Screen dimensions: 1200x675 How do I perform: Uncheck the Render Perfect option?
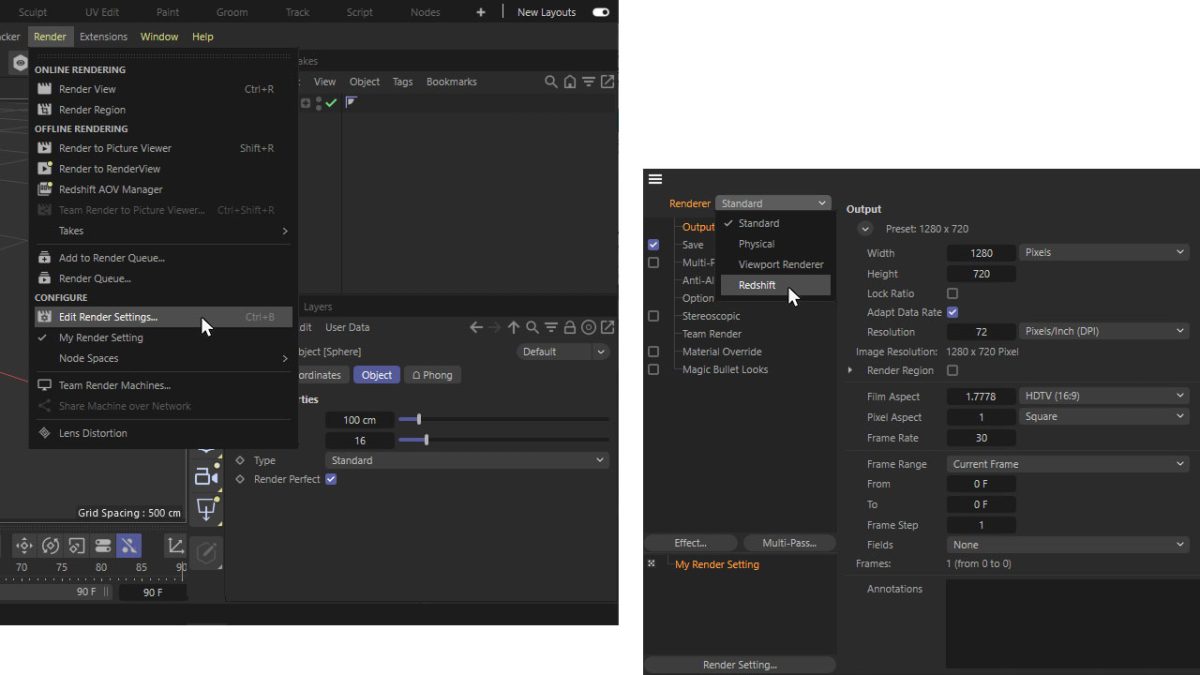pos(328,479)
